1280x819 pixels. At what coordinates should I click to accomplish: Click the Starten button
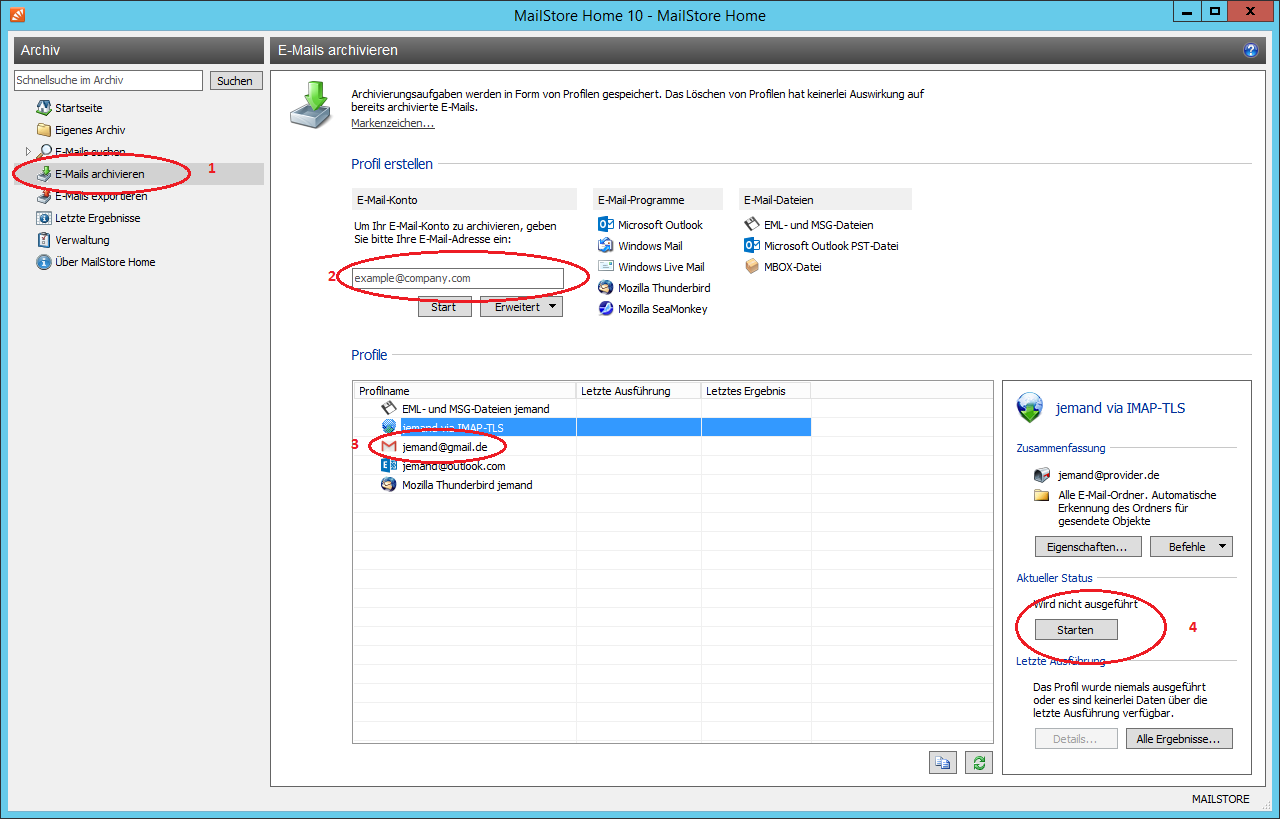point(1076,630)
